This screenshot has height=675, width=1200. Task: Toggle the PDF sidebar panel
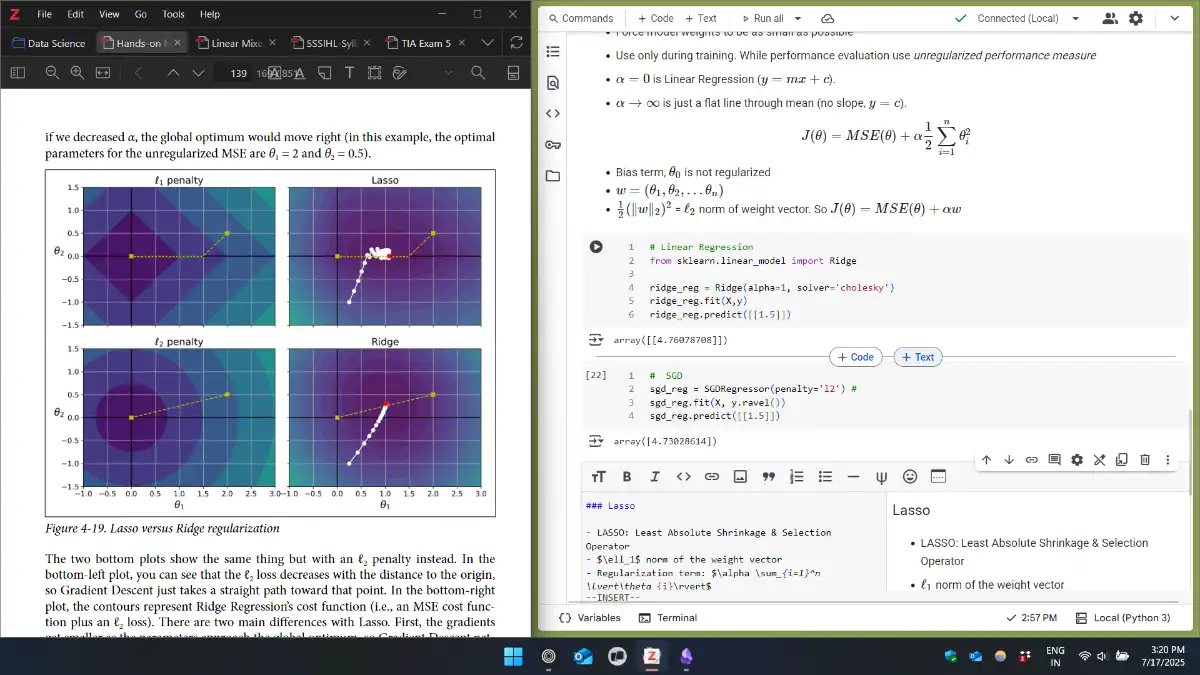17,73
